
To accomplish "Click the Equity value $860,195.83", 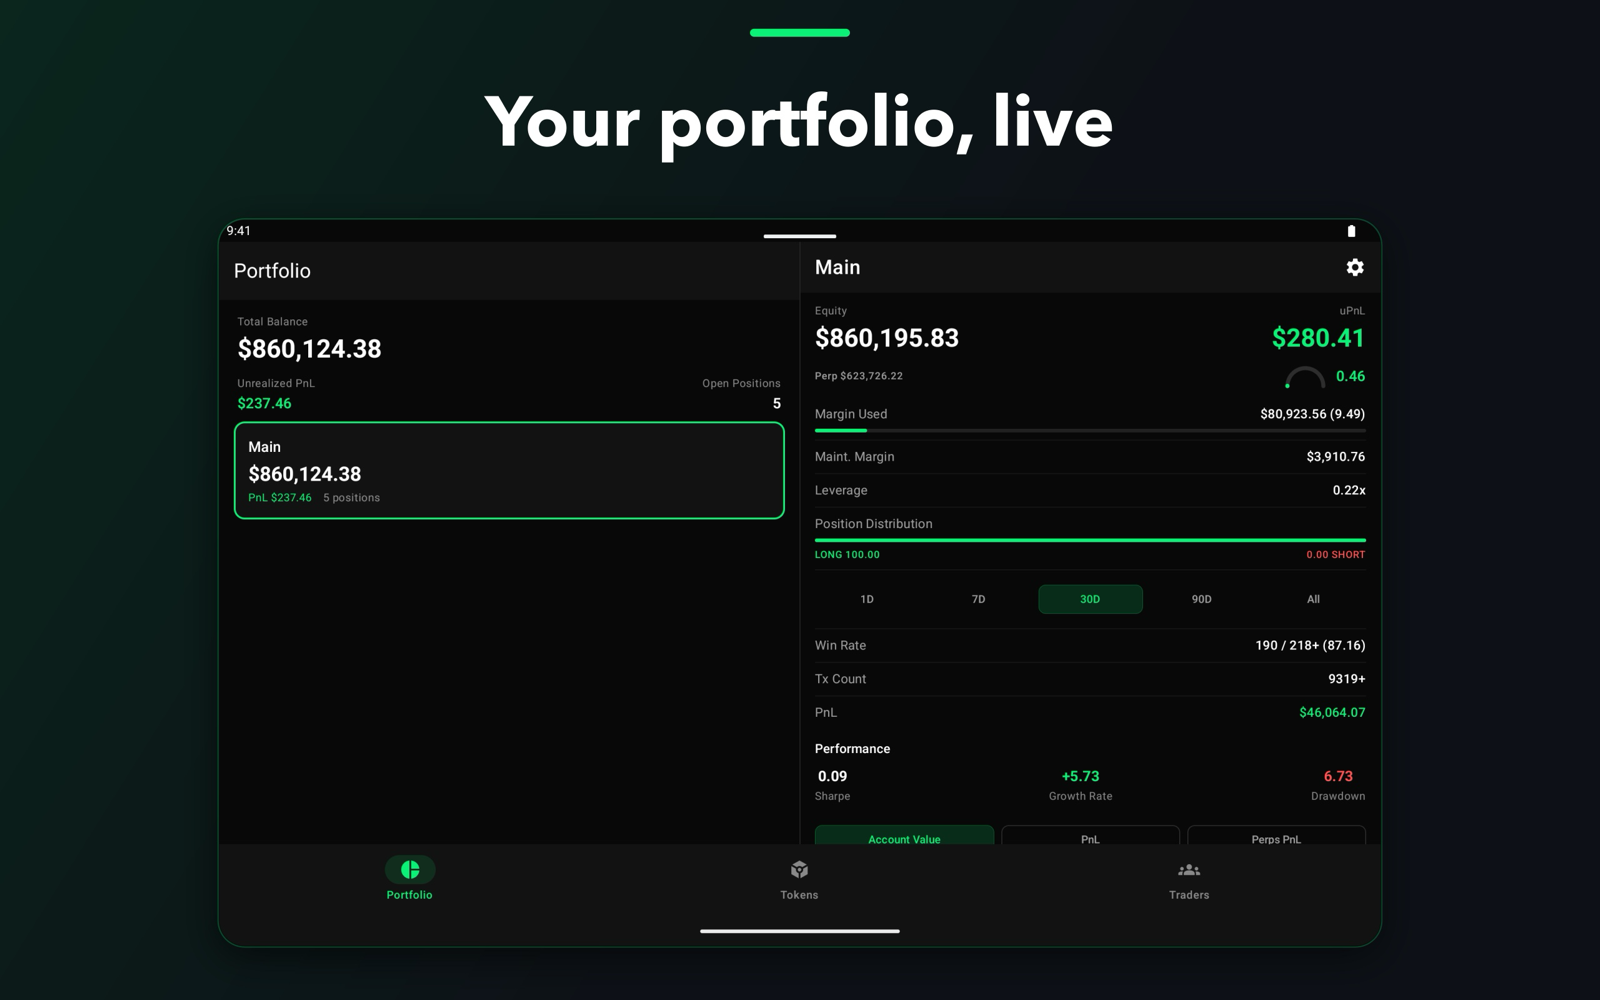I will 887,338.
